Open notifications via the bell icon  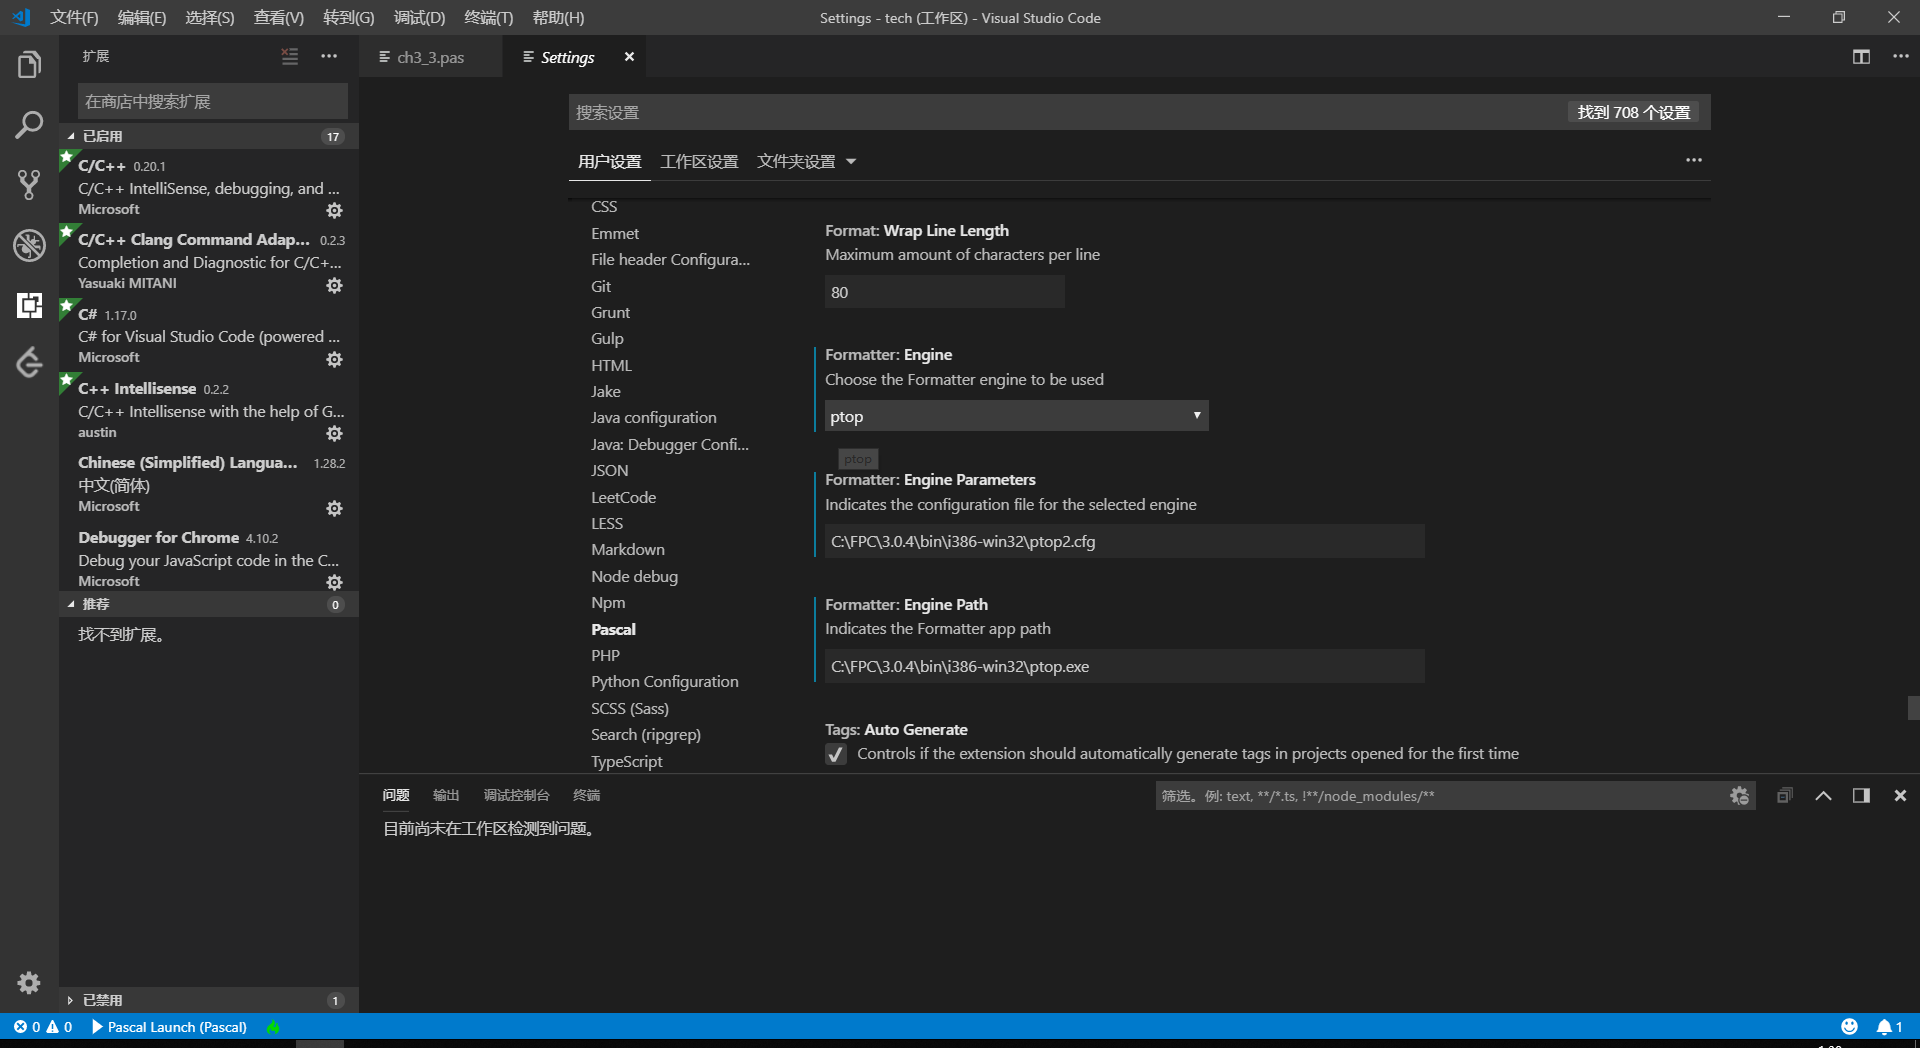tap(1886, 1026)
